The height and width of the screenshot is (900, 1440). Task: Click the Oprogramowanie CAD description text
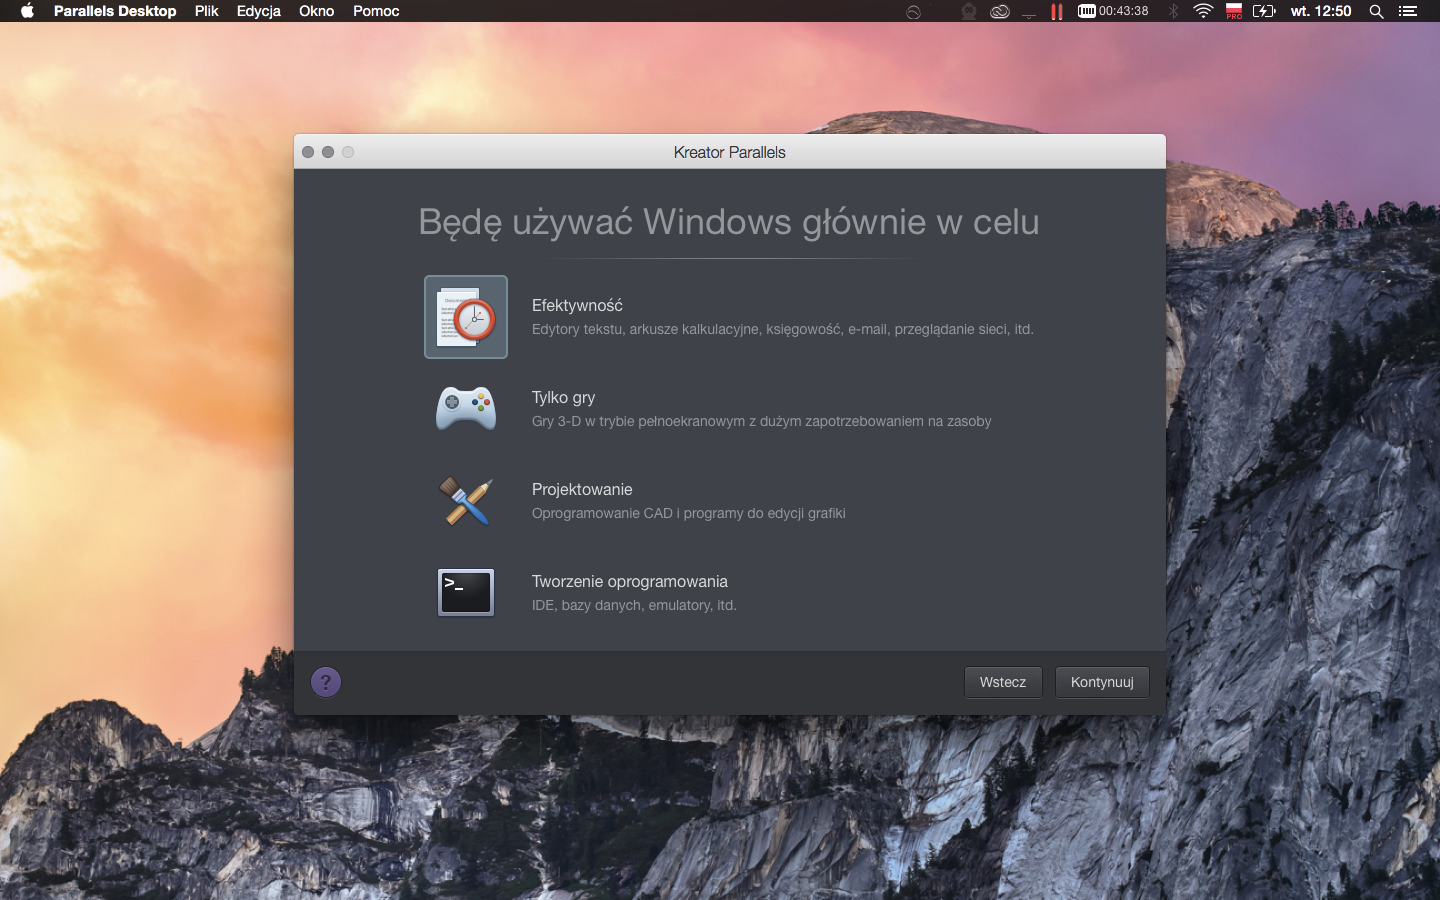click(689, 513)
